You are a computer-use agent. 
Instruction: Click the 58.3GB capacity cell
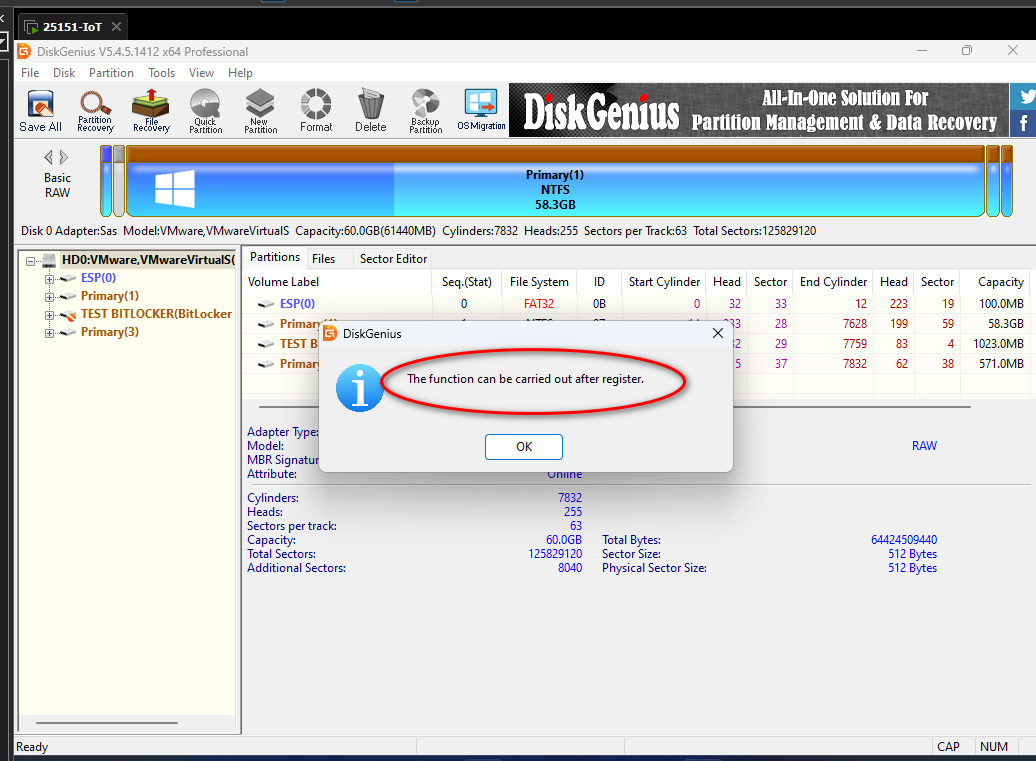[x=1006, y=324]
